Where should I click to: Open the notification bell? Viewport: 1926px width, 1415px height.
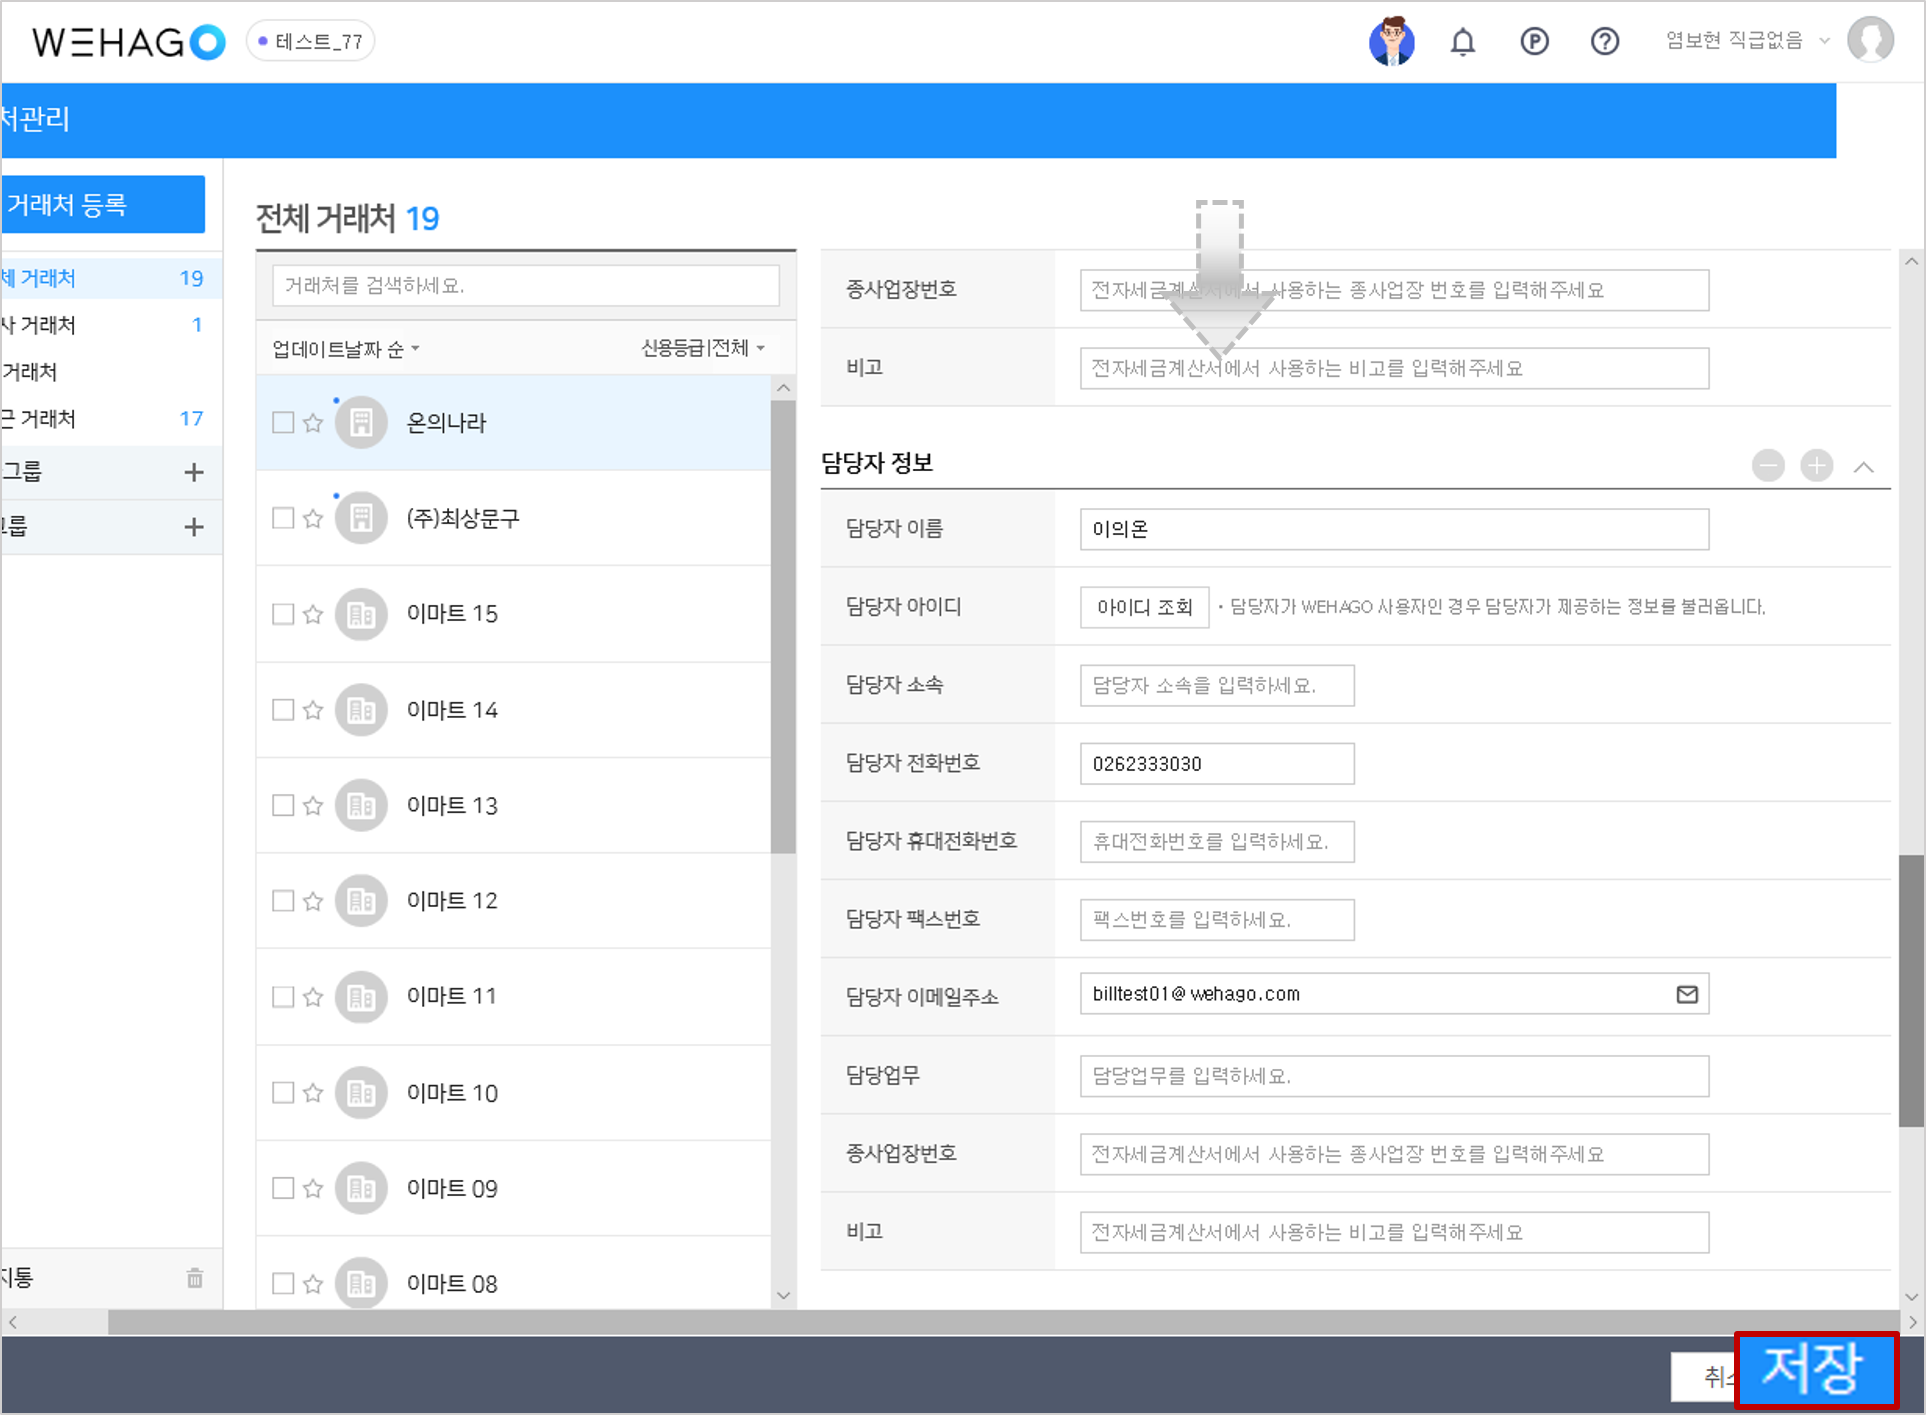coord(1462,42)
